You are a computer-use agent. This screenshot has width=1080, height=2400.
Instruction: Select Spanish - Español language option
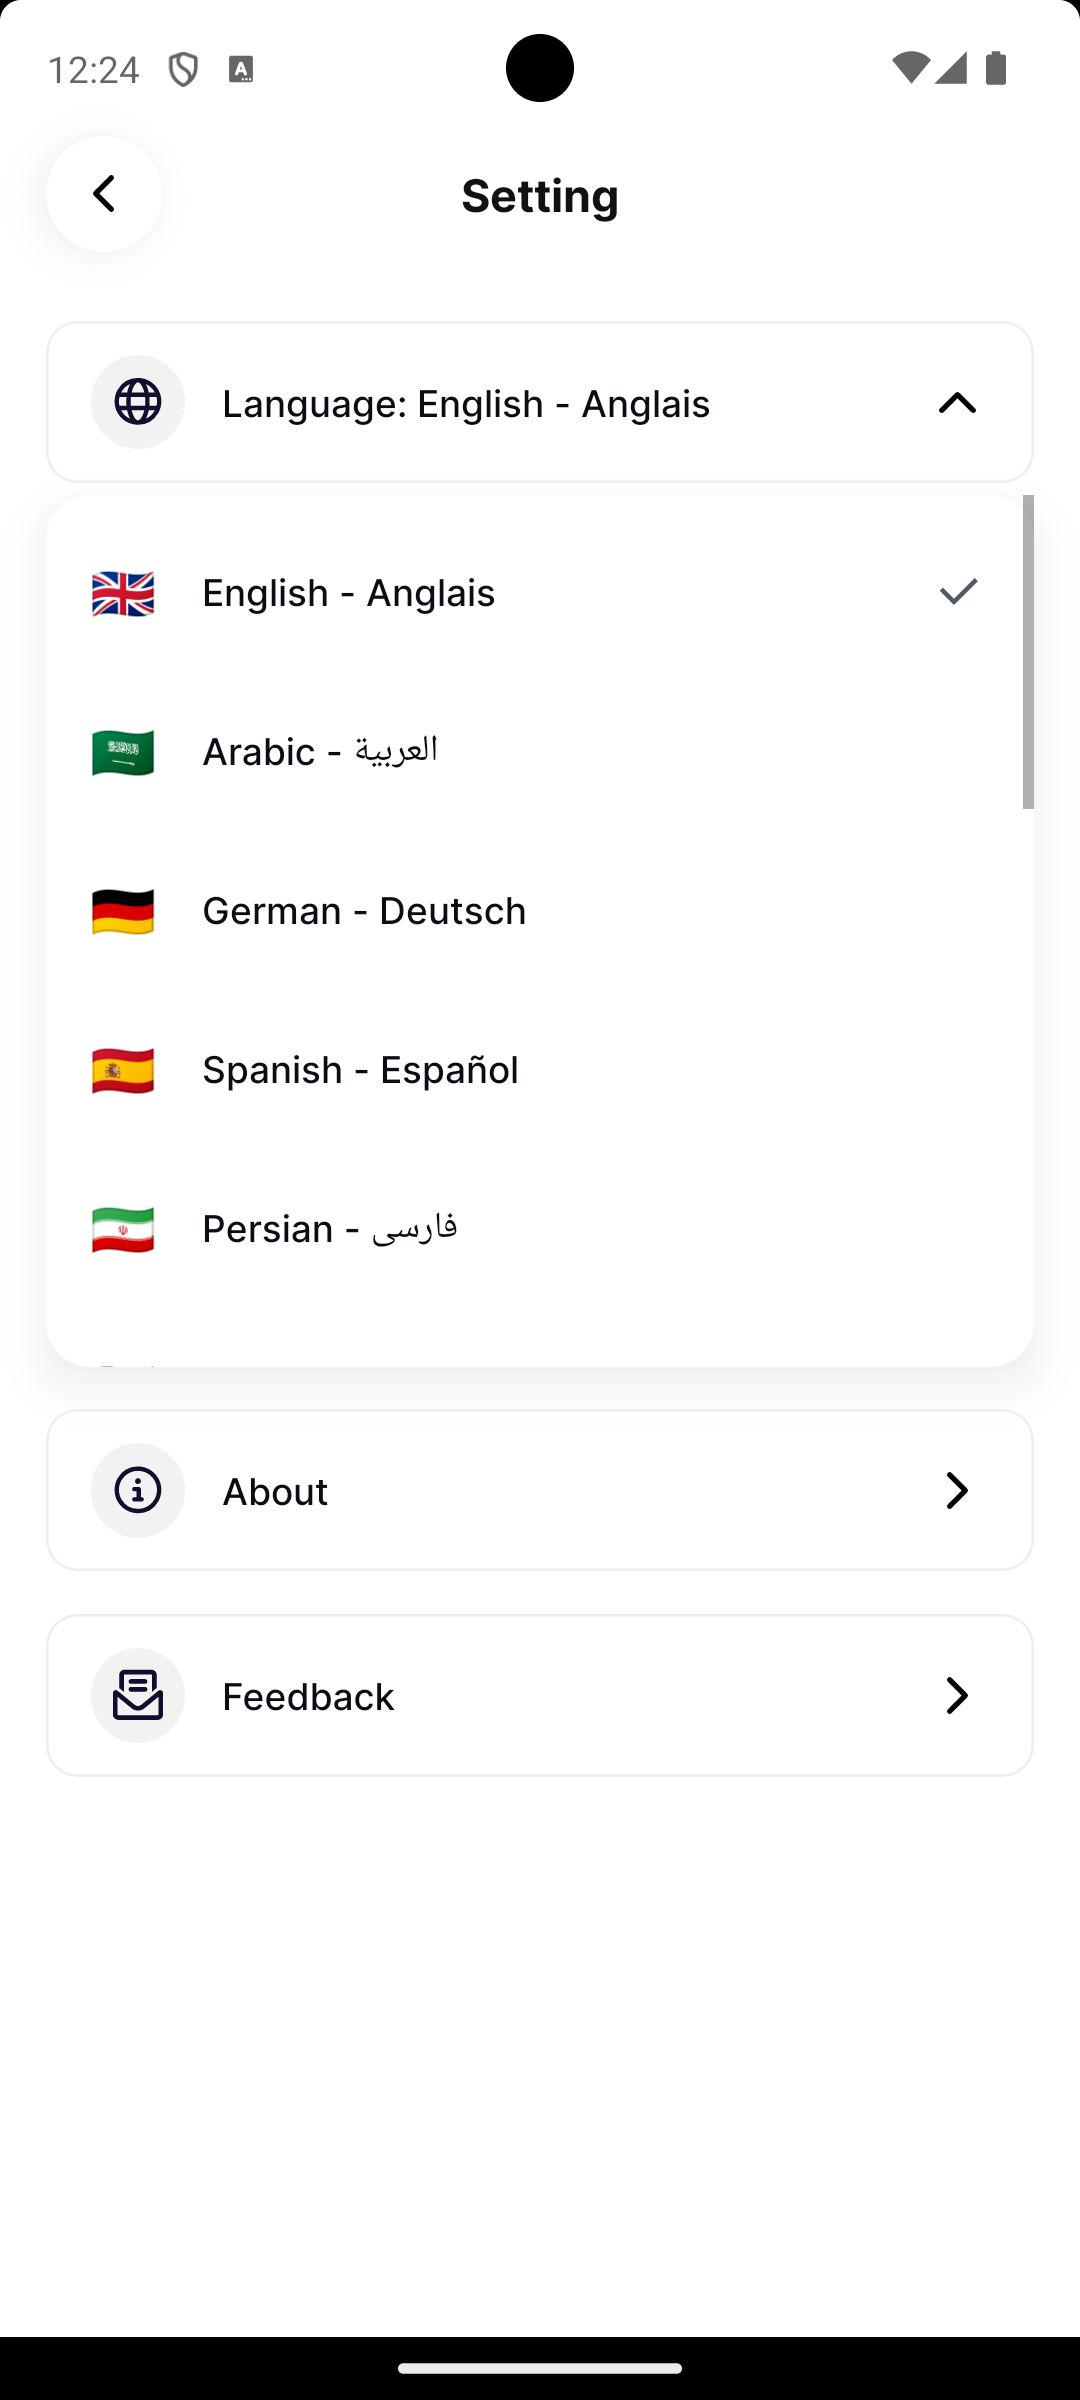click(360, 1070)
